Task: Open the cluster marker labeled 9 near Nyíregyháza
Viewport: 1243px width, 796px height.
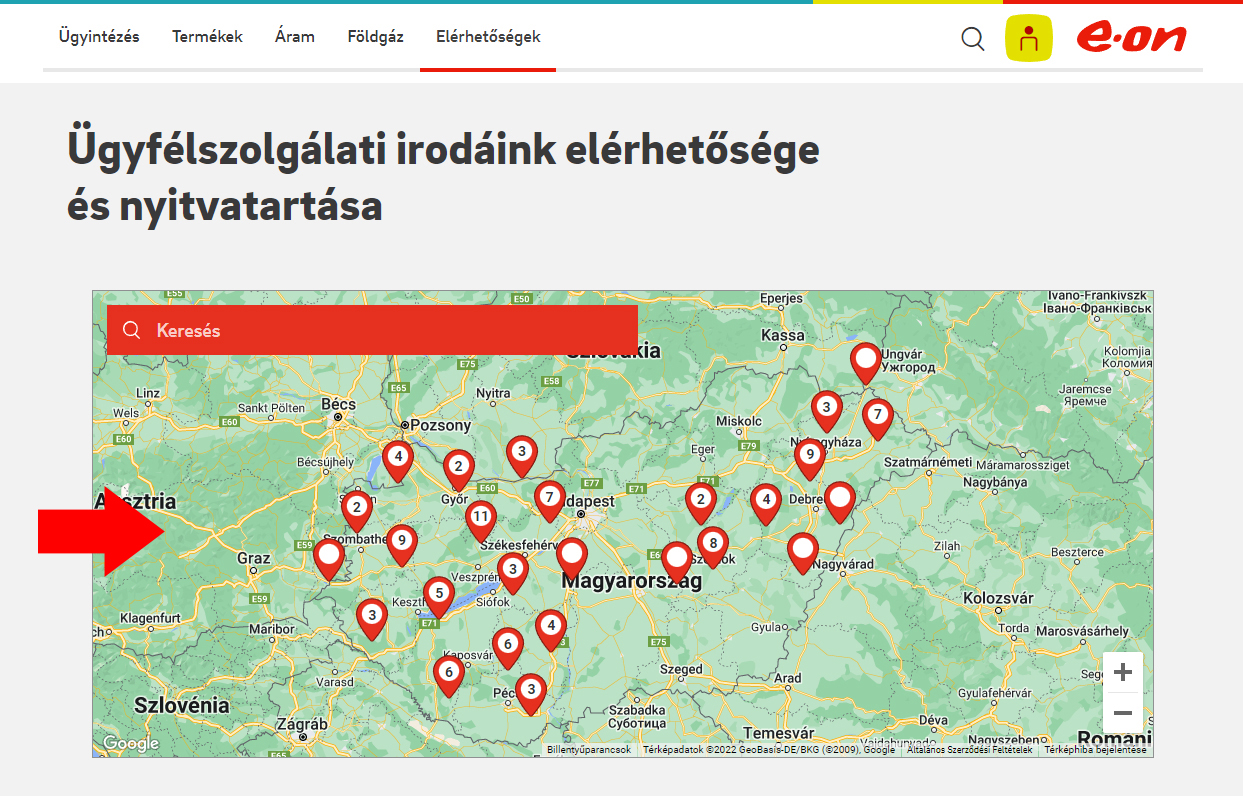Action: tap(809, 454)
